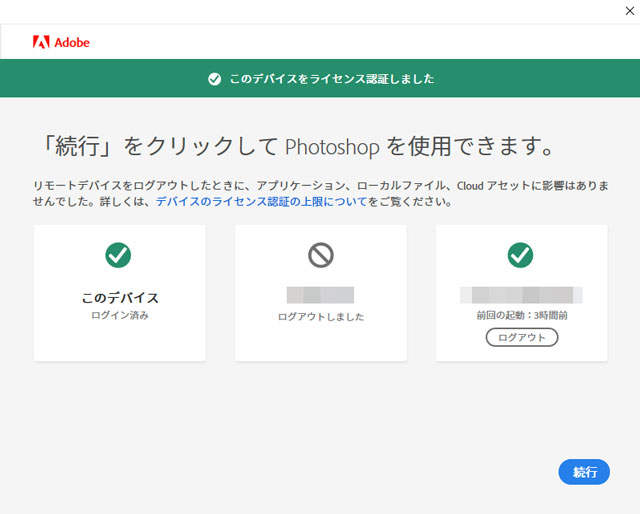
Task: Click the blurred device name above 前回の起動
Action: point(521,295)
